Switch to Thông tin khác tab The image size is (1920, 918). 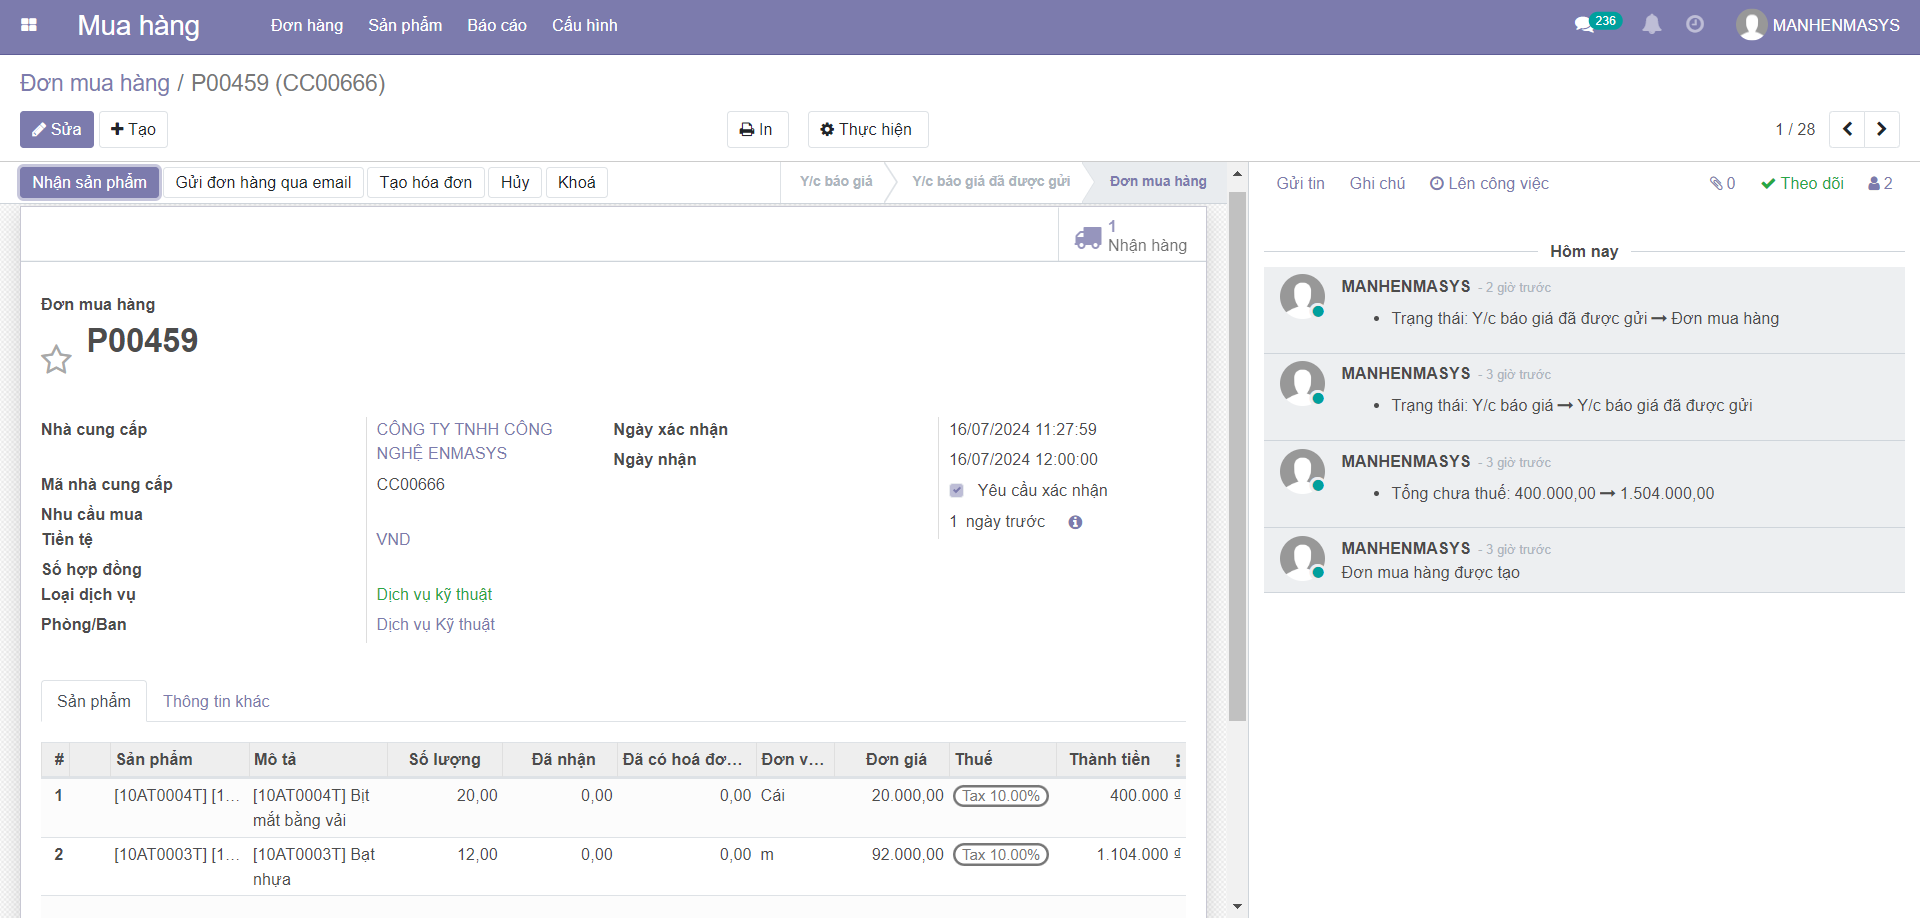pyautogui.click(x=216, y=701)
